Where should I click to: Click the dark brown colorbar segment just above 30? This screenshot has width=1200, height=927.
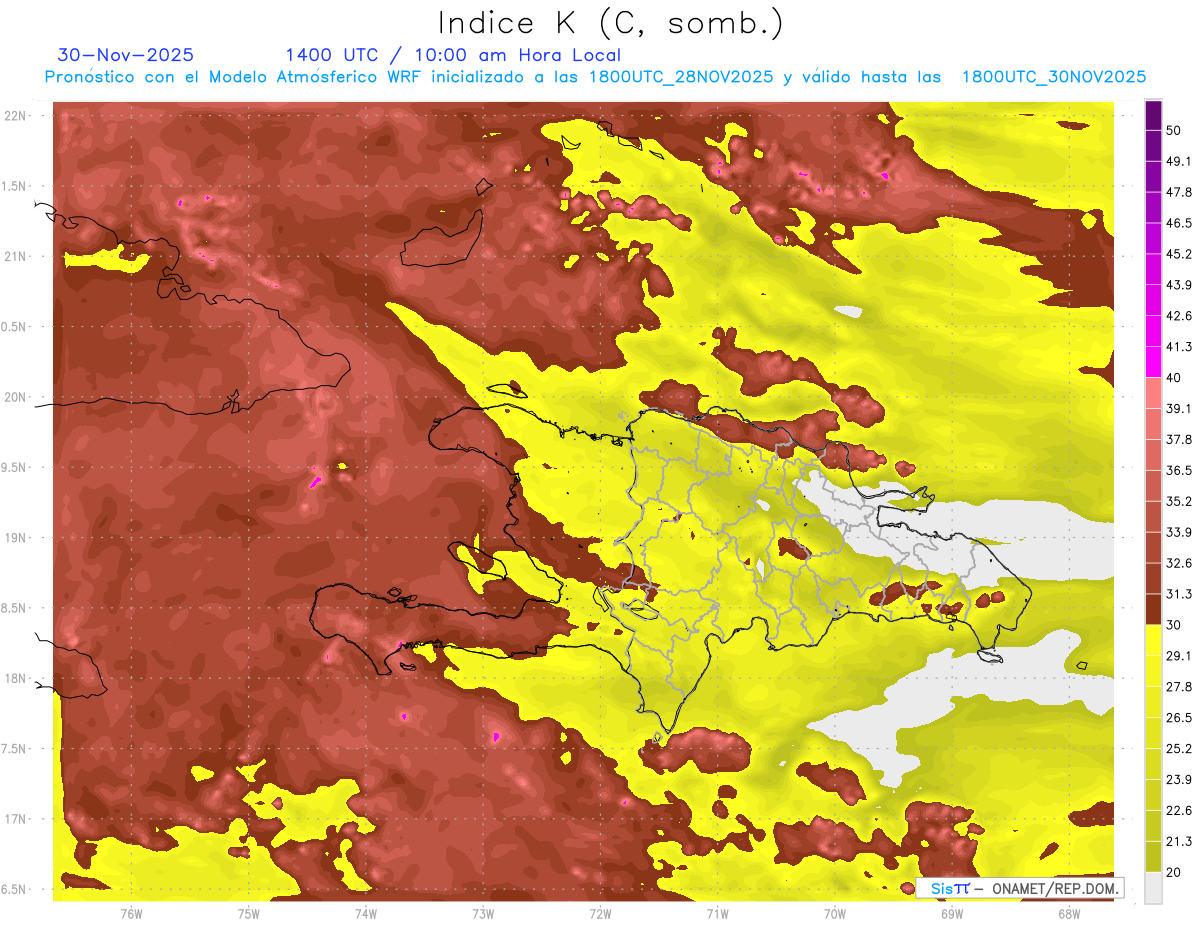[1153, 609]
